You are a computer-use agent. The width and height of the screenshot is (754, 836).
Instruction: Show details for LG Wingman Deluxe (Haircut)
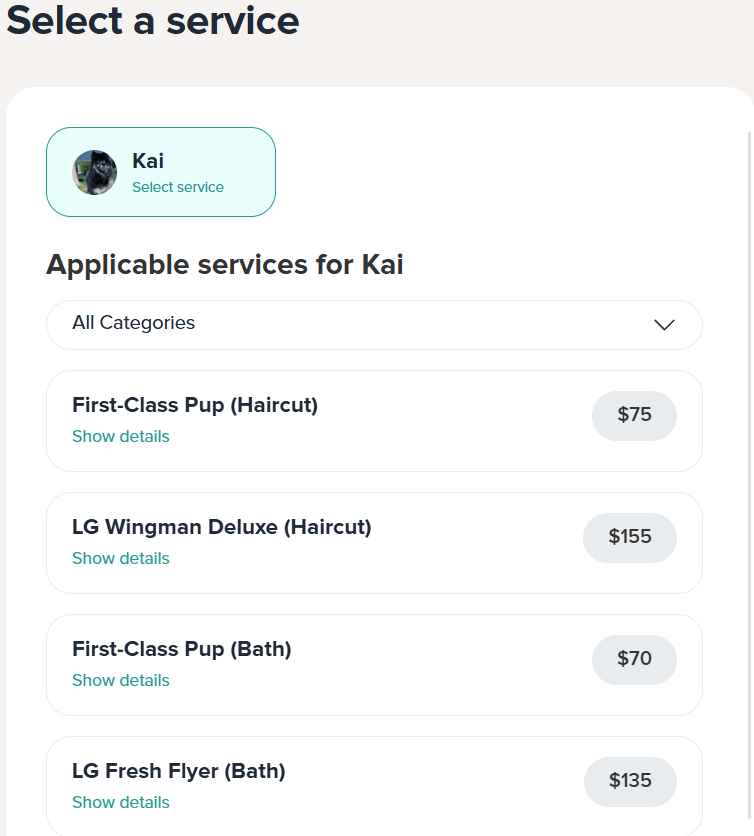[121, 558]
